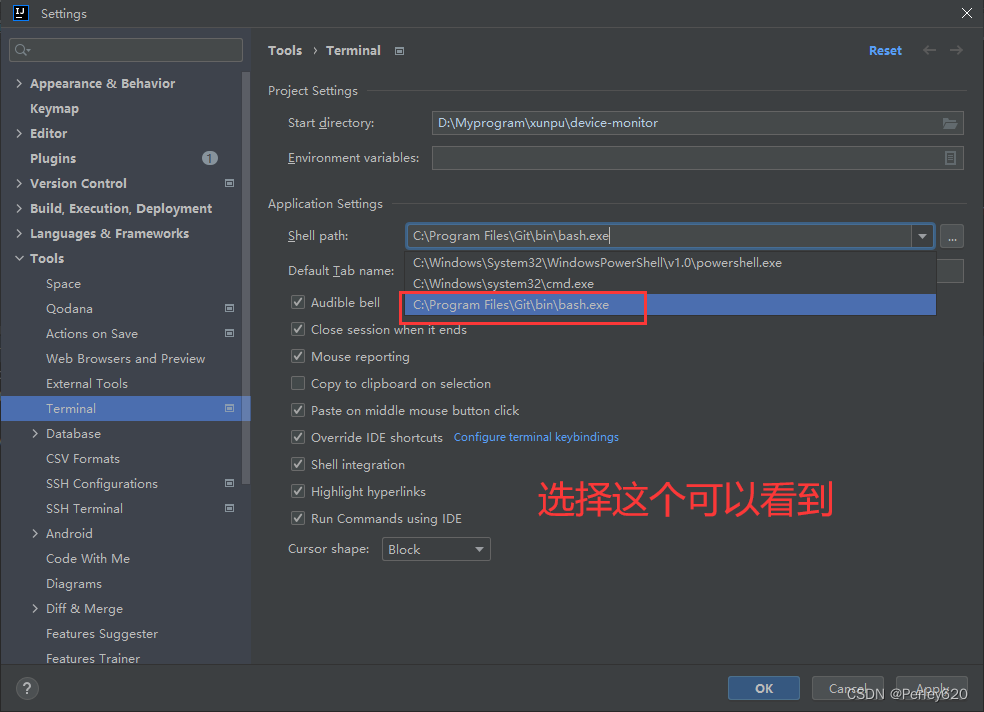Viewport: 984px width, 712px height.
Task: Click the Shell path dropdown arrow
Action: coord(922,236)
